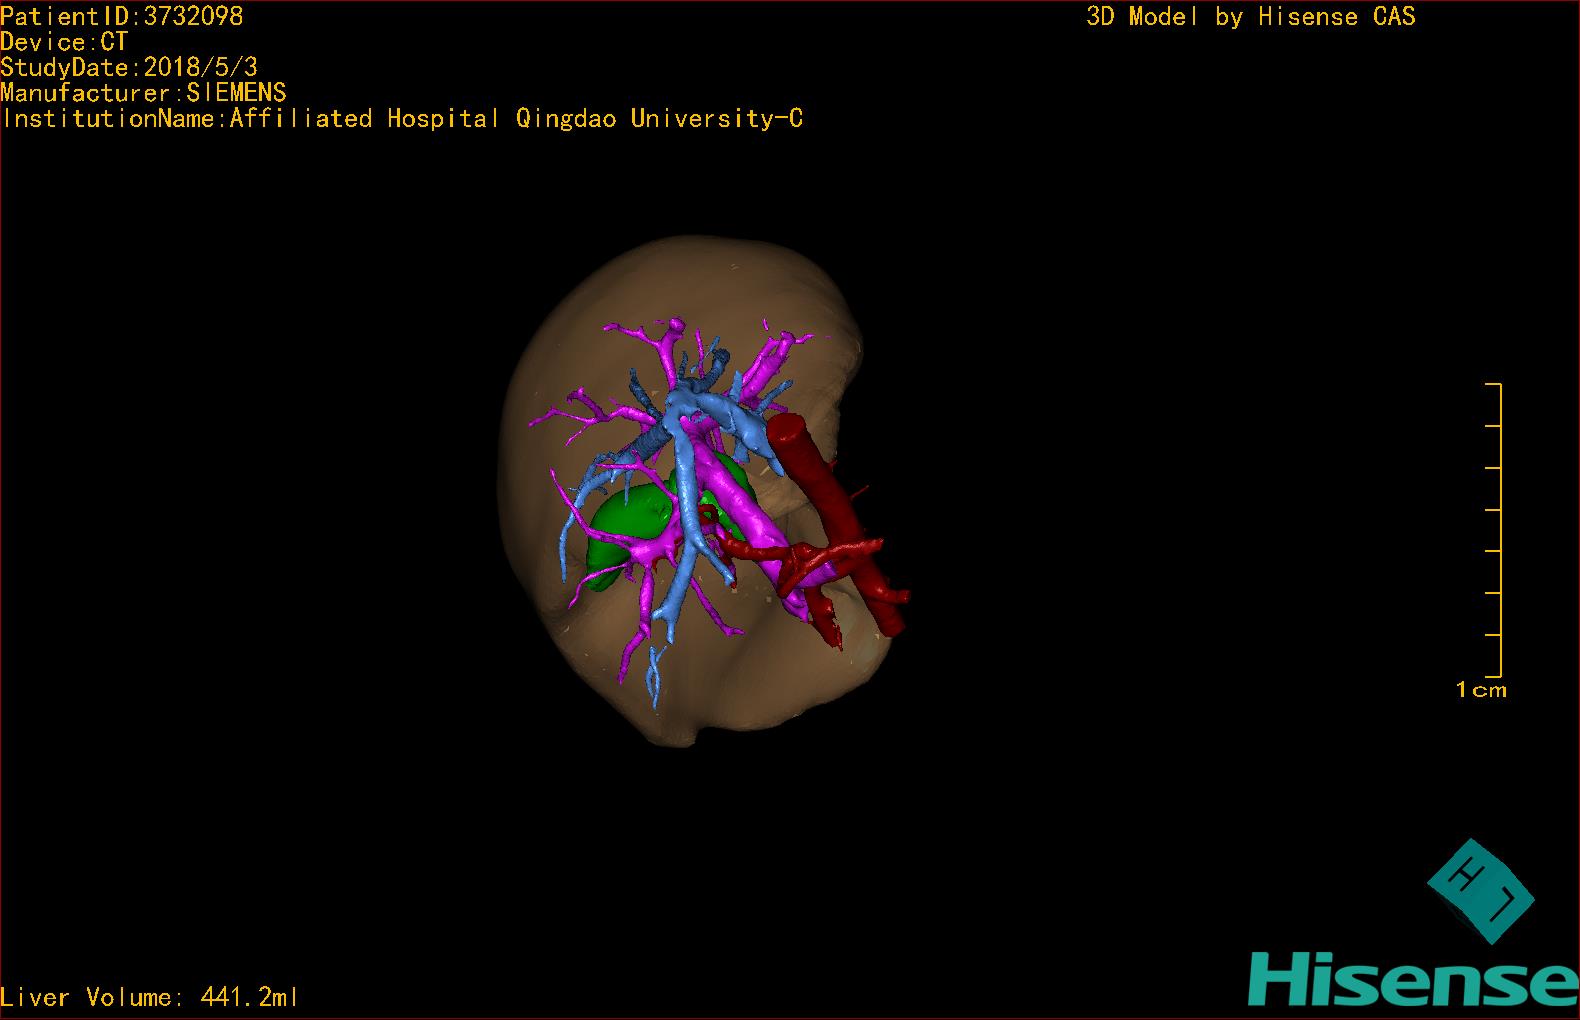
Task: Click the vertical scale ruler
Action: point(1494,530)
